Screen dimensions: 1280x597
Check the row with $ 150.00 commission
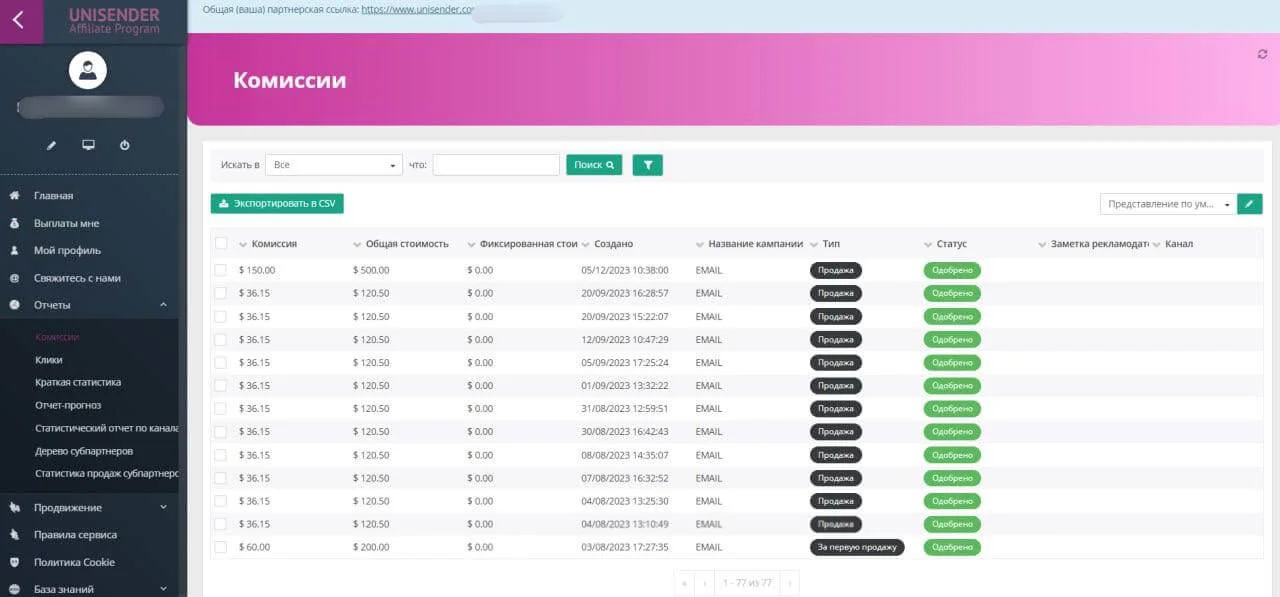click(x=221, y=270)
